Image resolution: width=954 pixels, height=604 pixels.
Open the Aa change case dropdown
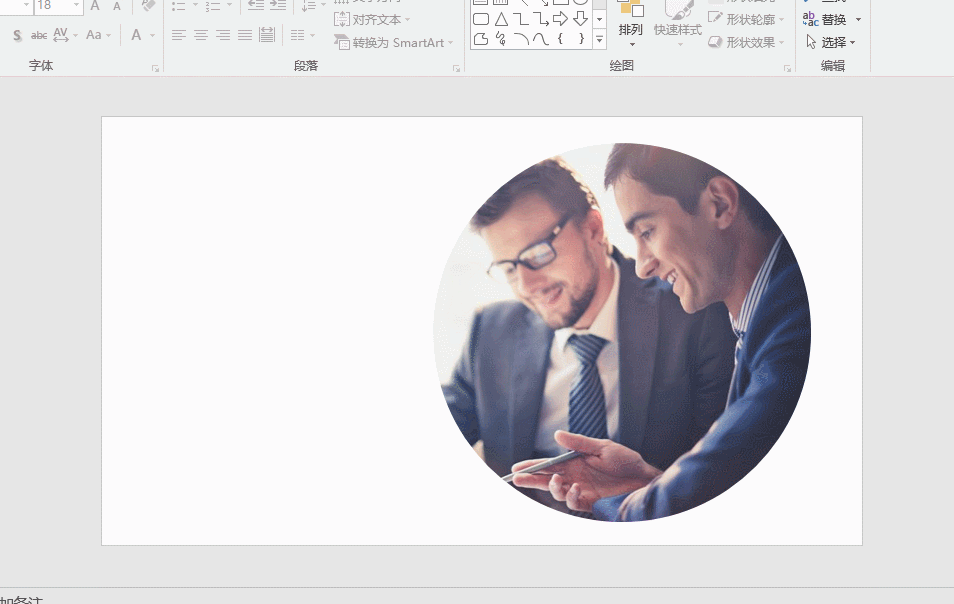pyautogui.click(x=97, y=35)
